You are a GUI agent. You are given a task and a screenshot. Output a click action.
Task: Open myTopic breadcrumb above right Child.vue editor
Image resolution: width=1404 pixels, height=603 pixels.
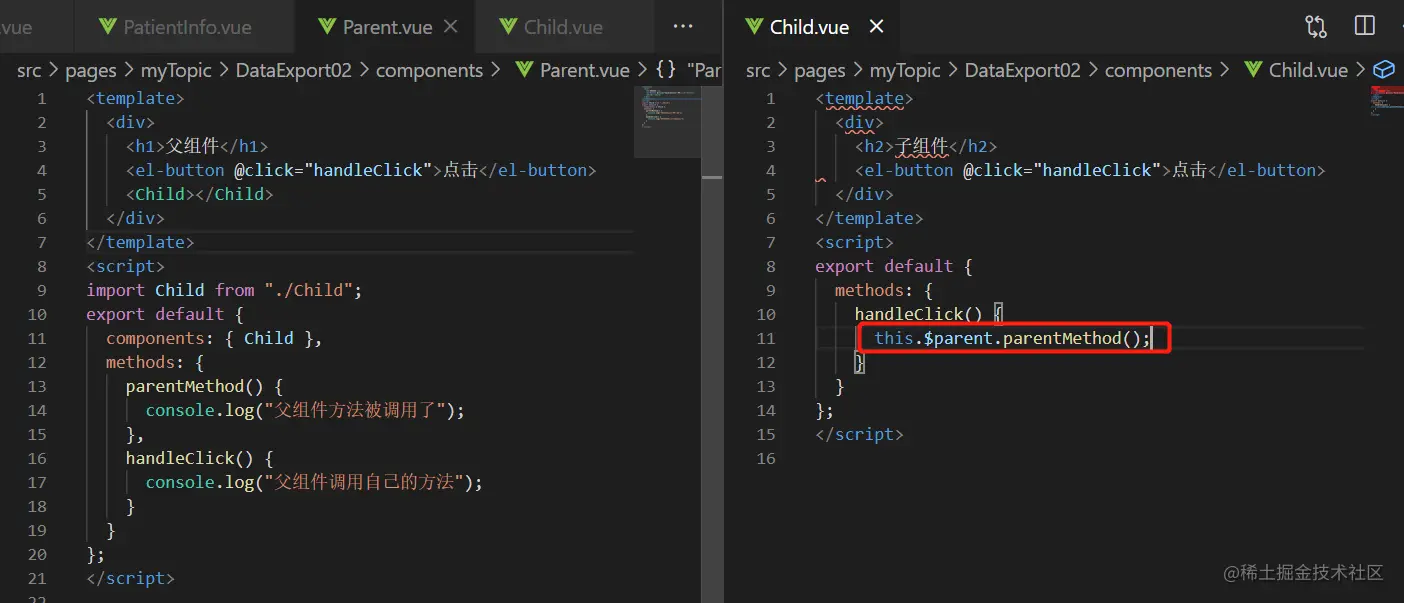coord(905,70)
